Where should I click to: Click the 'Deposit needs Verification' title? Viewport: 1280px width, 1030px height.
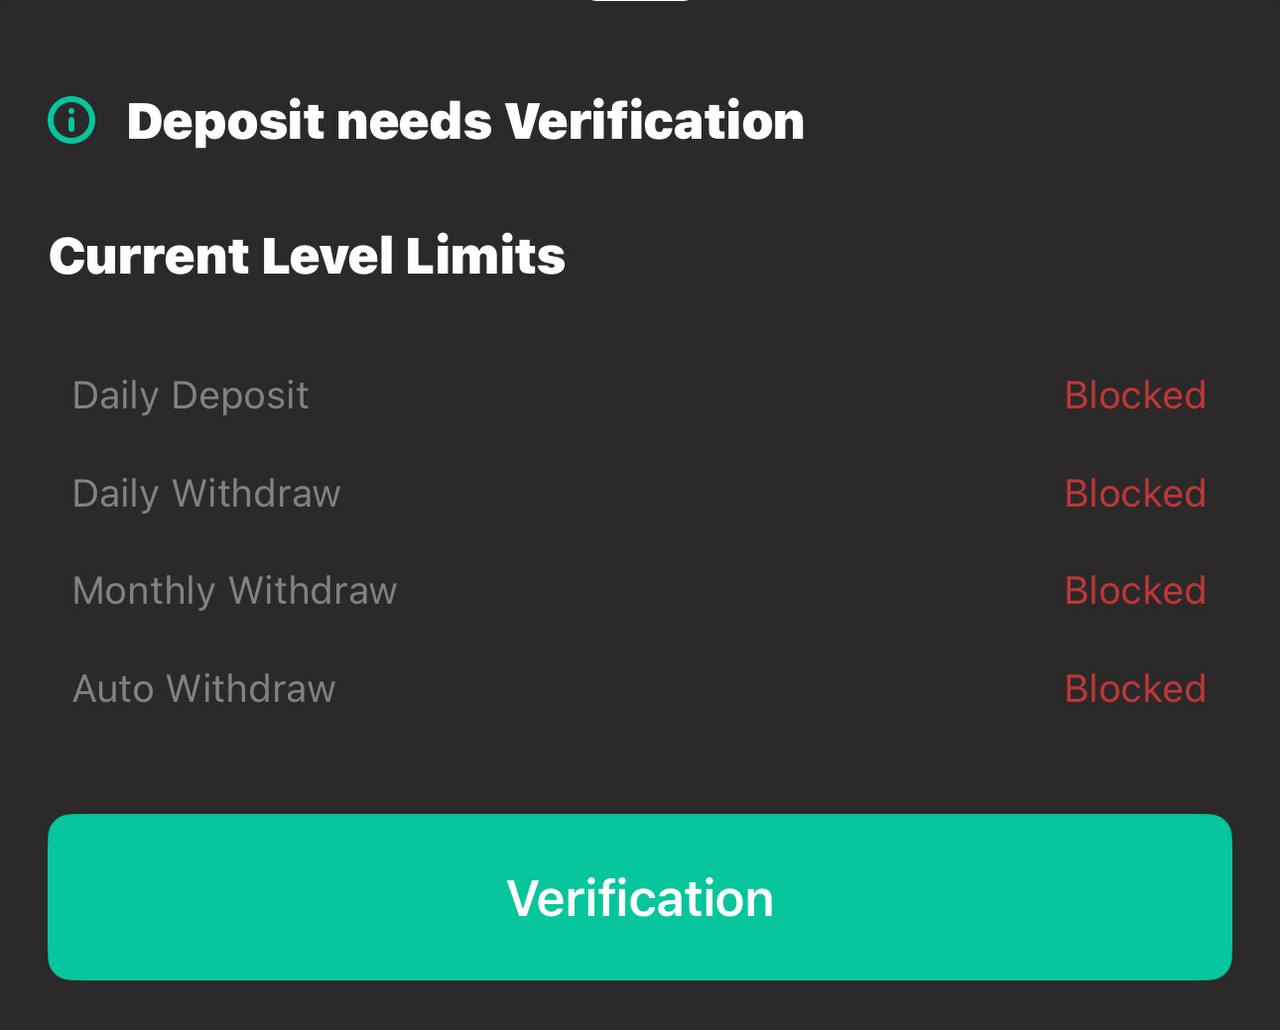tap(465, 121)
